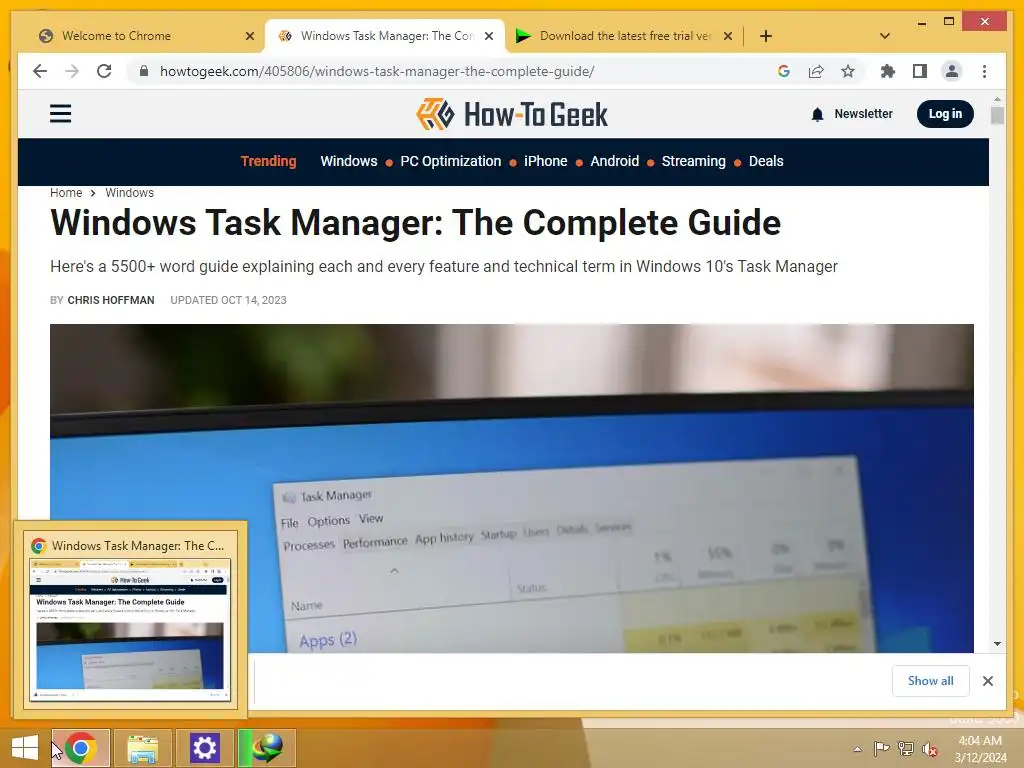
Task: Click the Home breadcrumb link
Action: [66, 193]
